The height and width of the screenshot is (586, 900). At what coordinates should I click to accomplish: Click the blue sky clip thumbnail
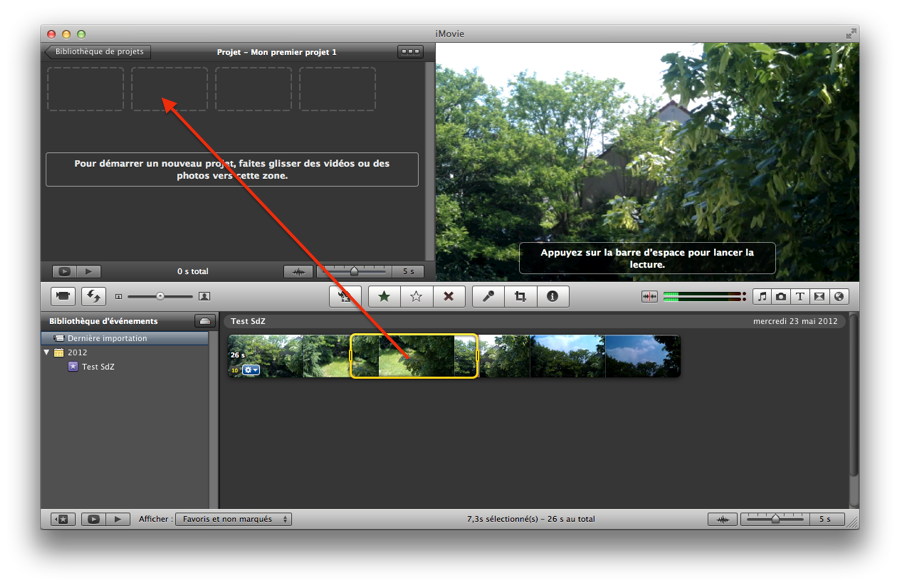click(x=642, y=356)
